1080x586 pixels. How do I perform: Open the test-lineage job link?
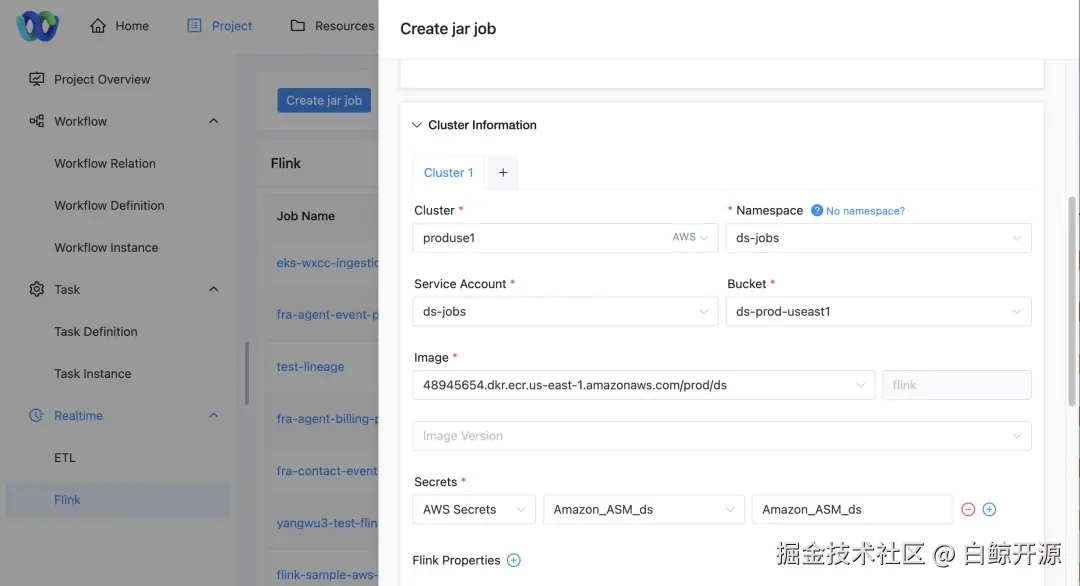click(310, 366)
